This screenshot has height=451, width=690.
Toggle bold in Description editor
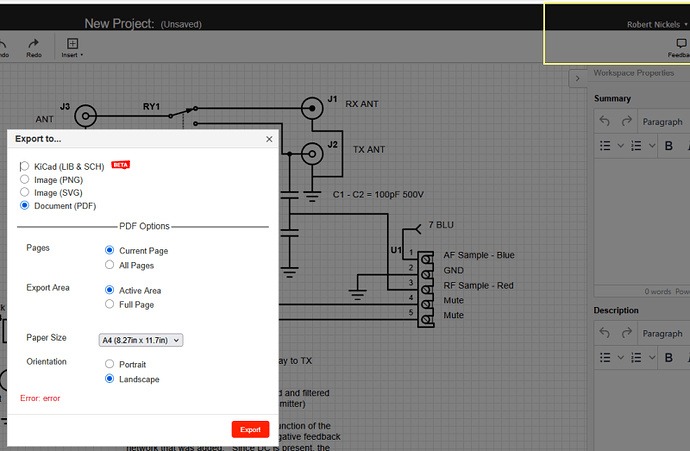[x=668, y=357]
